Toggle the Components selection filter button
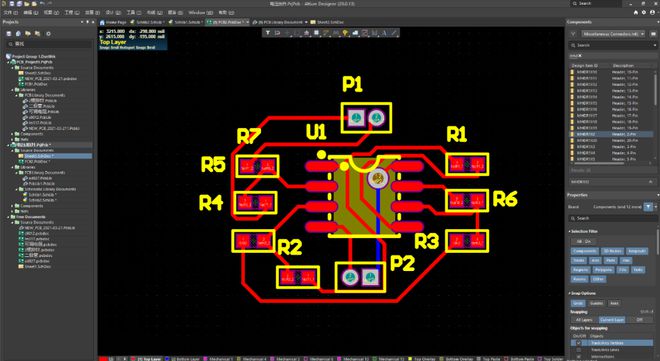 (585, 251)
